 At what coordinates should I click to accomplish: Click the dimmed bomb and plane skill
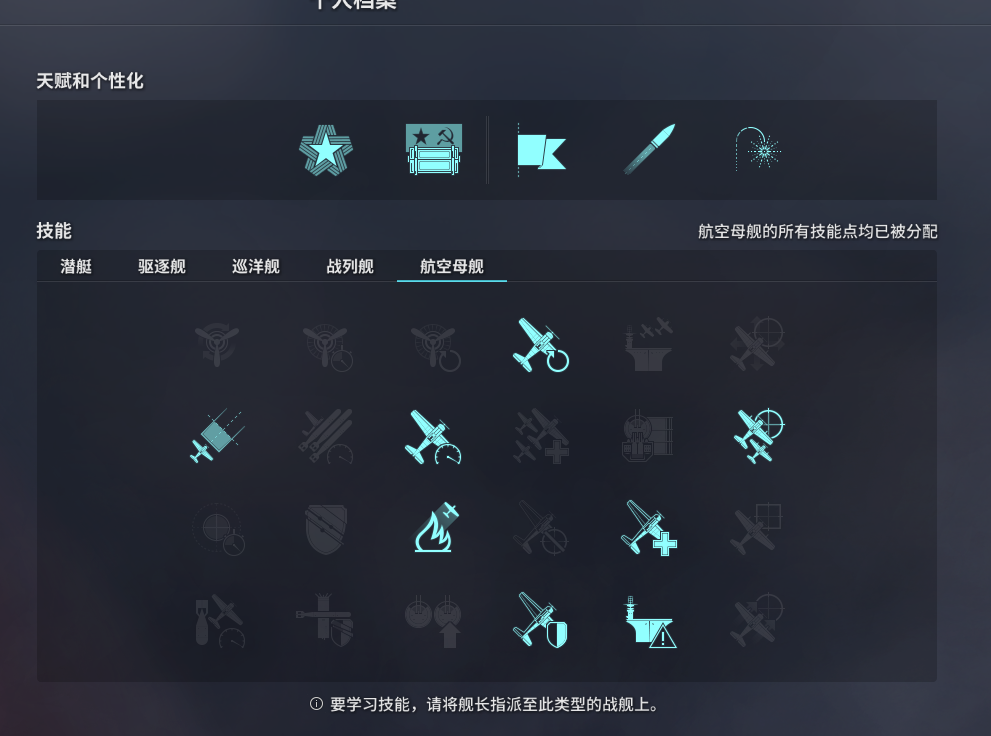(x=219, y=620)
